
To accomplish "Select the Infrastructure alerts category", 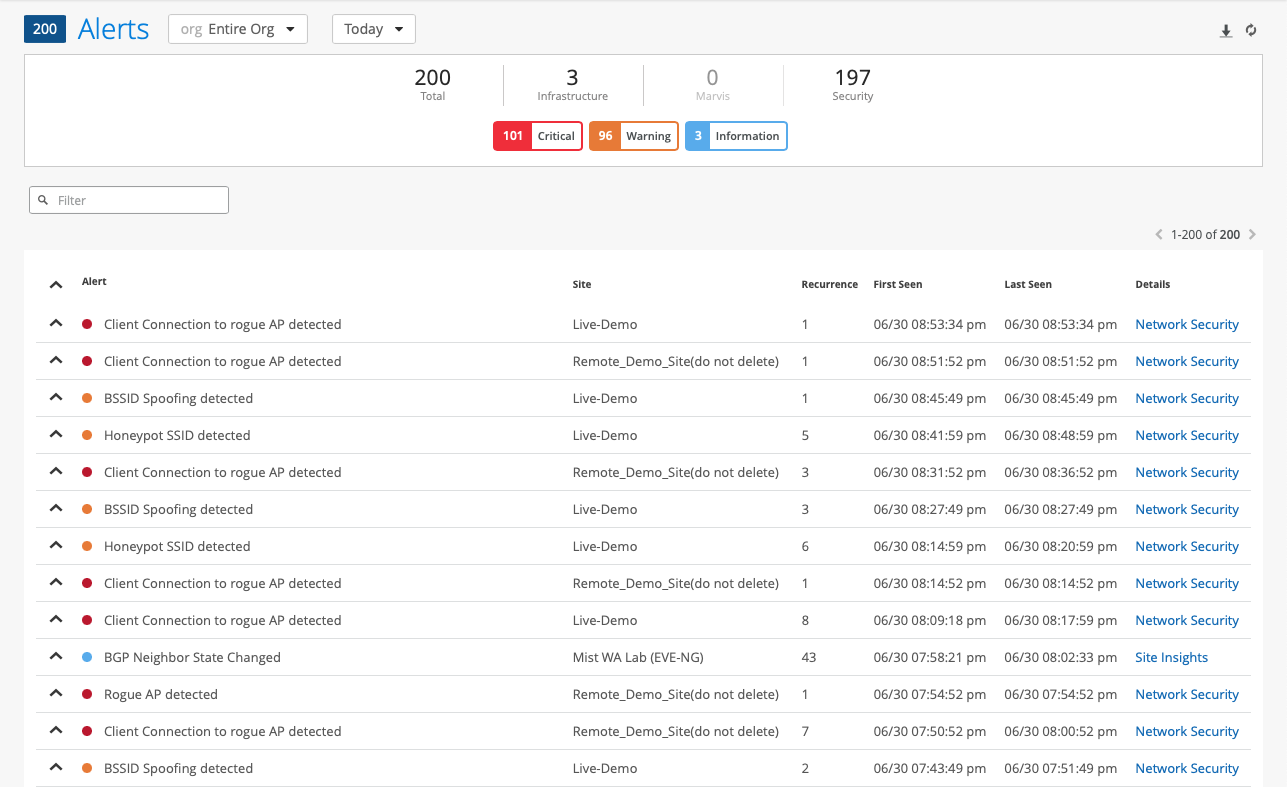I will coord(572,85).
